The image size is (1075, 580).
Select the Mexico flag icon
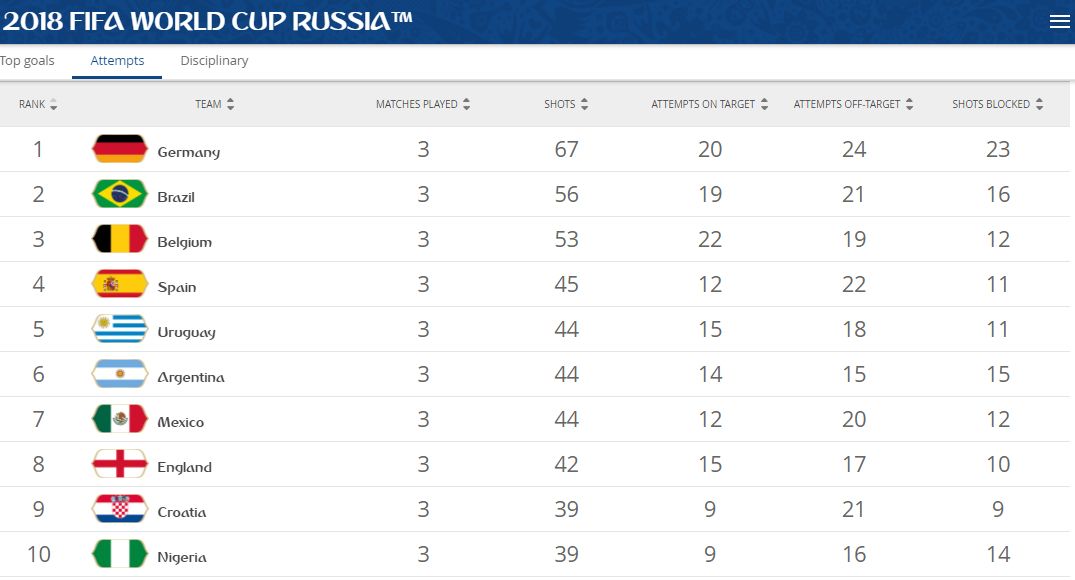(118, 420)
